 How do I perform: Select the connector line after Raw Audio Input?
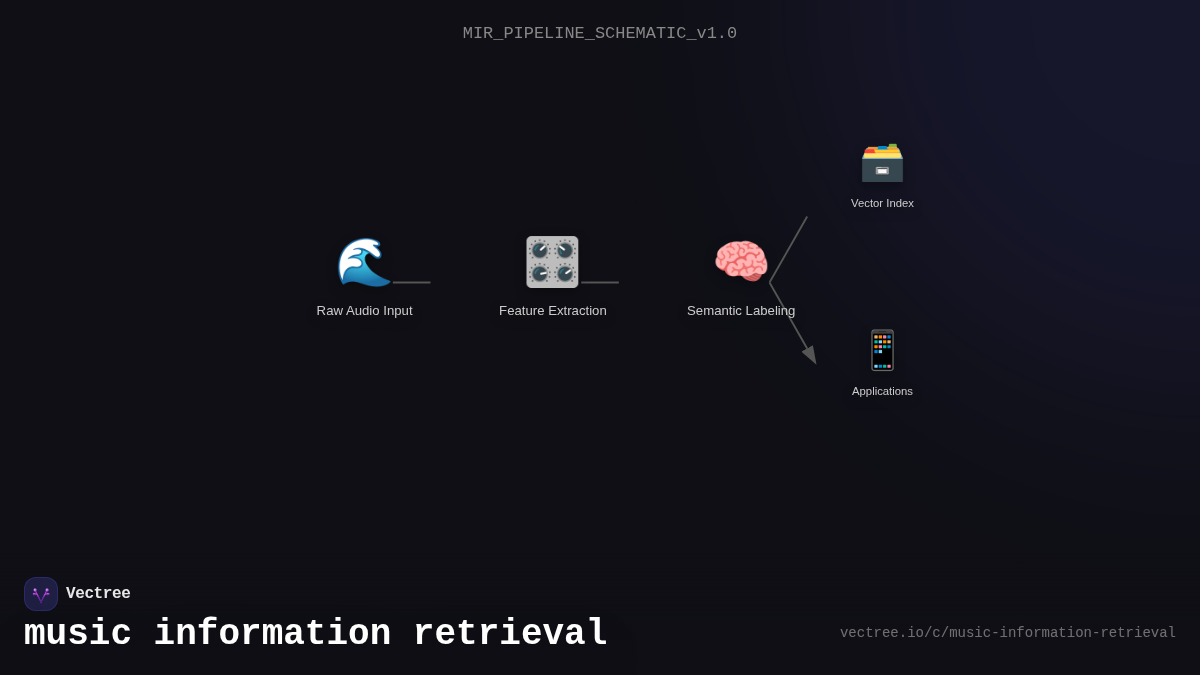click(x=412, y=283)
